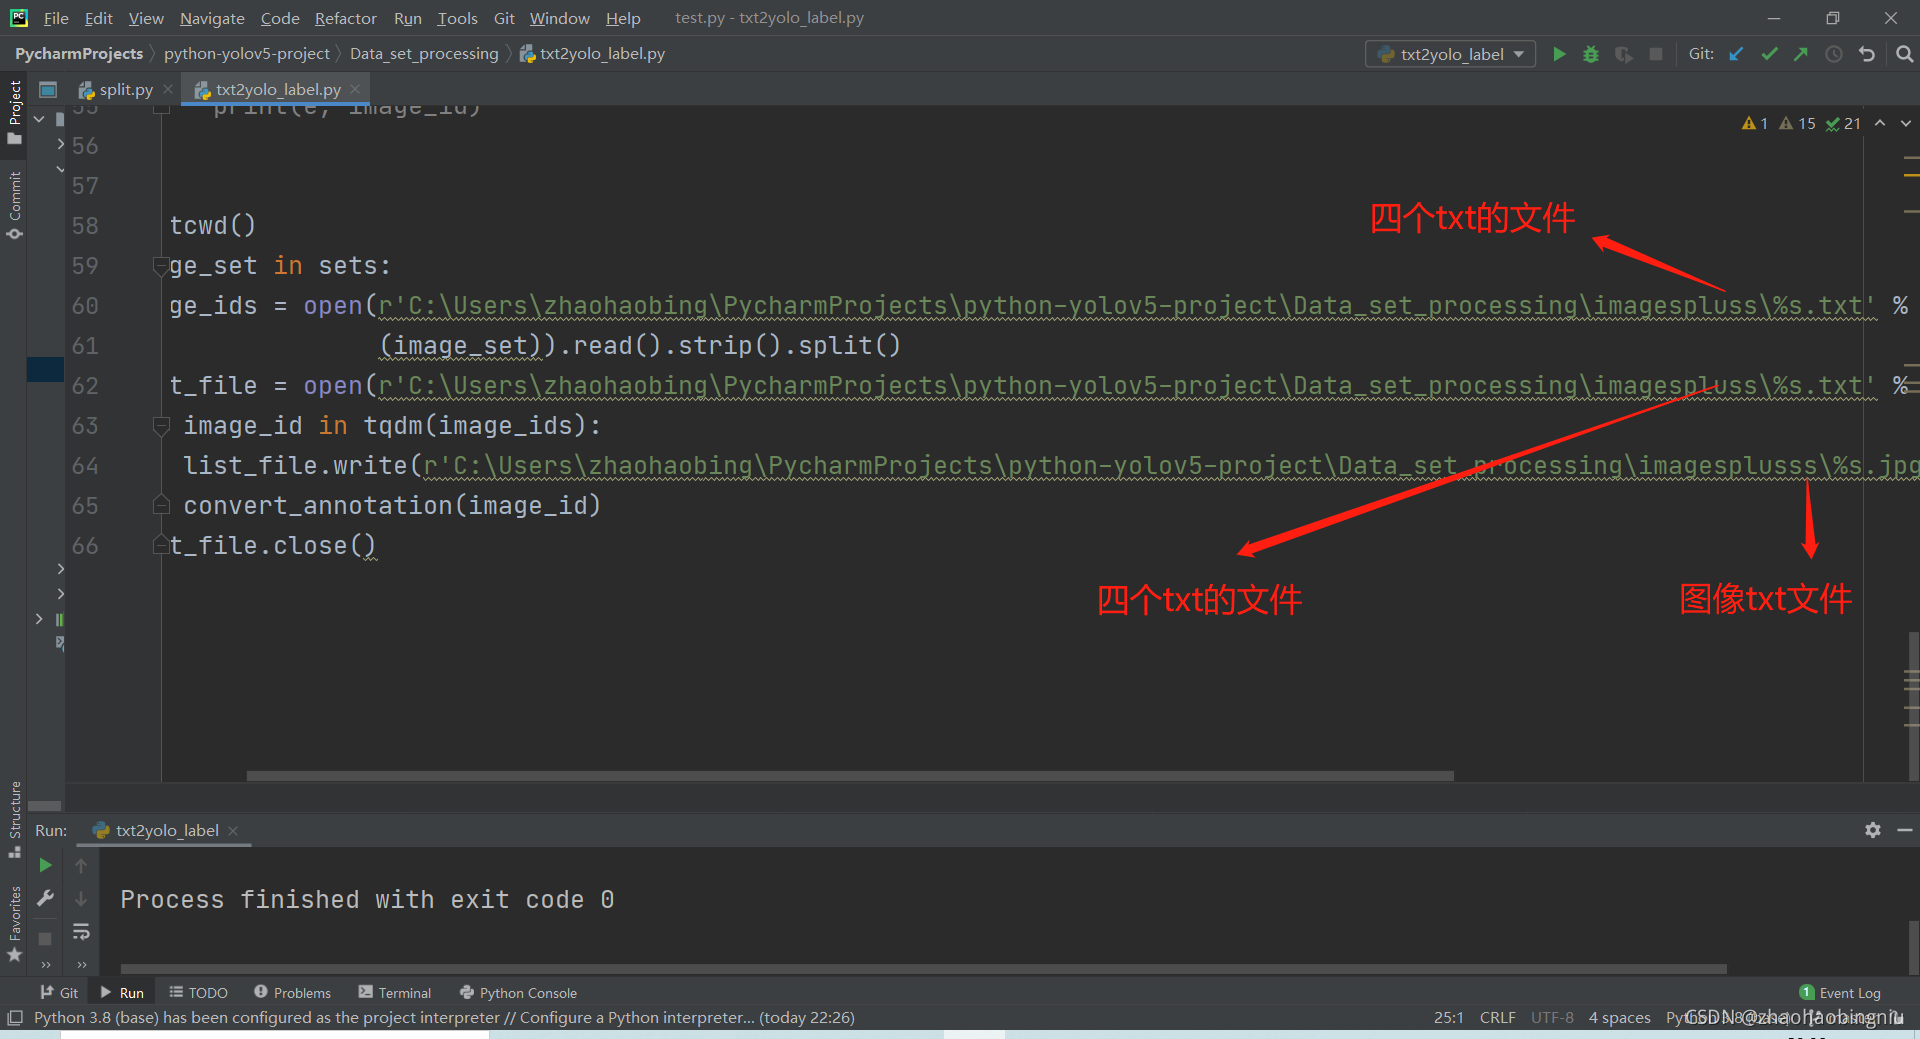Screen dimensions: 1920x1039
Task: Toggle the Favorites tool window
Action: pos(14,924)
